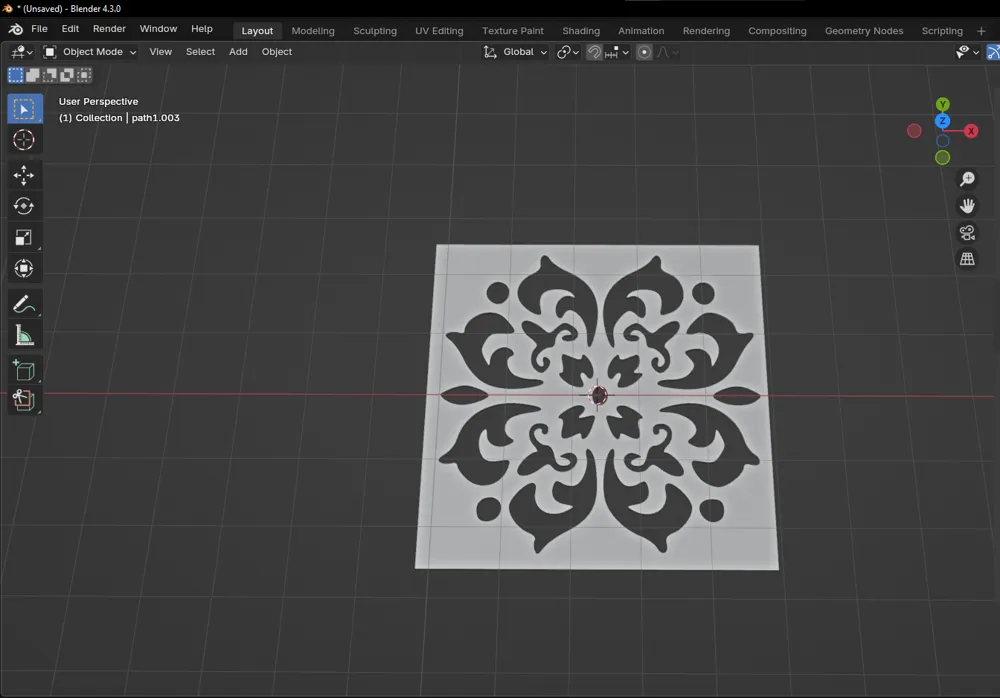1000x698 pixels.
Task: Click the Pan view hand icon
Action: coord(967,205)
